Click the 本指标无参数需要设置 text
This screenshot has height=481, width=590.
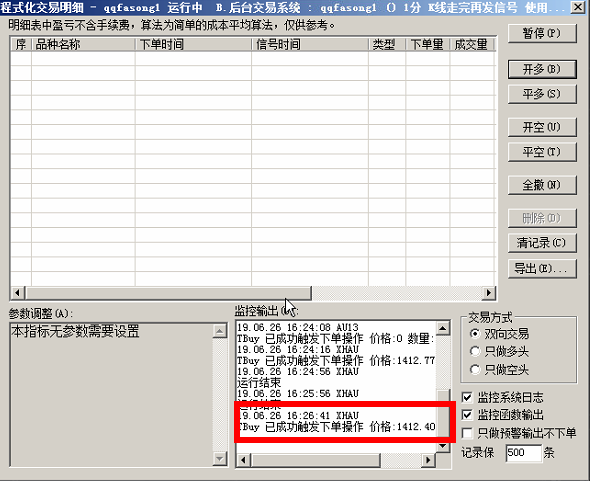(75, 331)
